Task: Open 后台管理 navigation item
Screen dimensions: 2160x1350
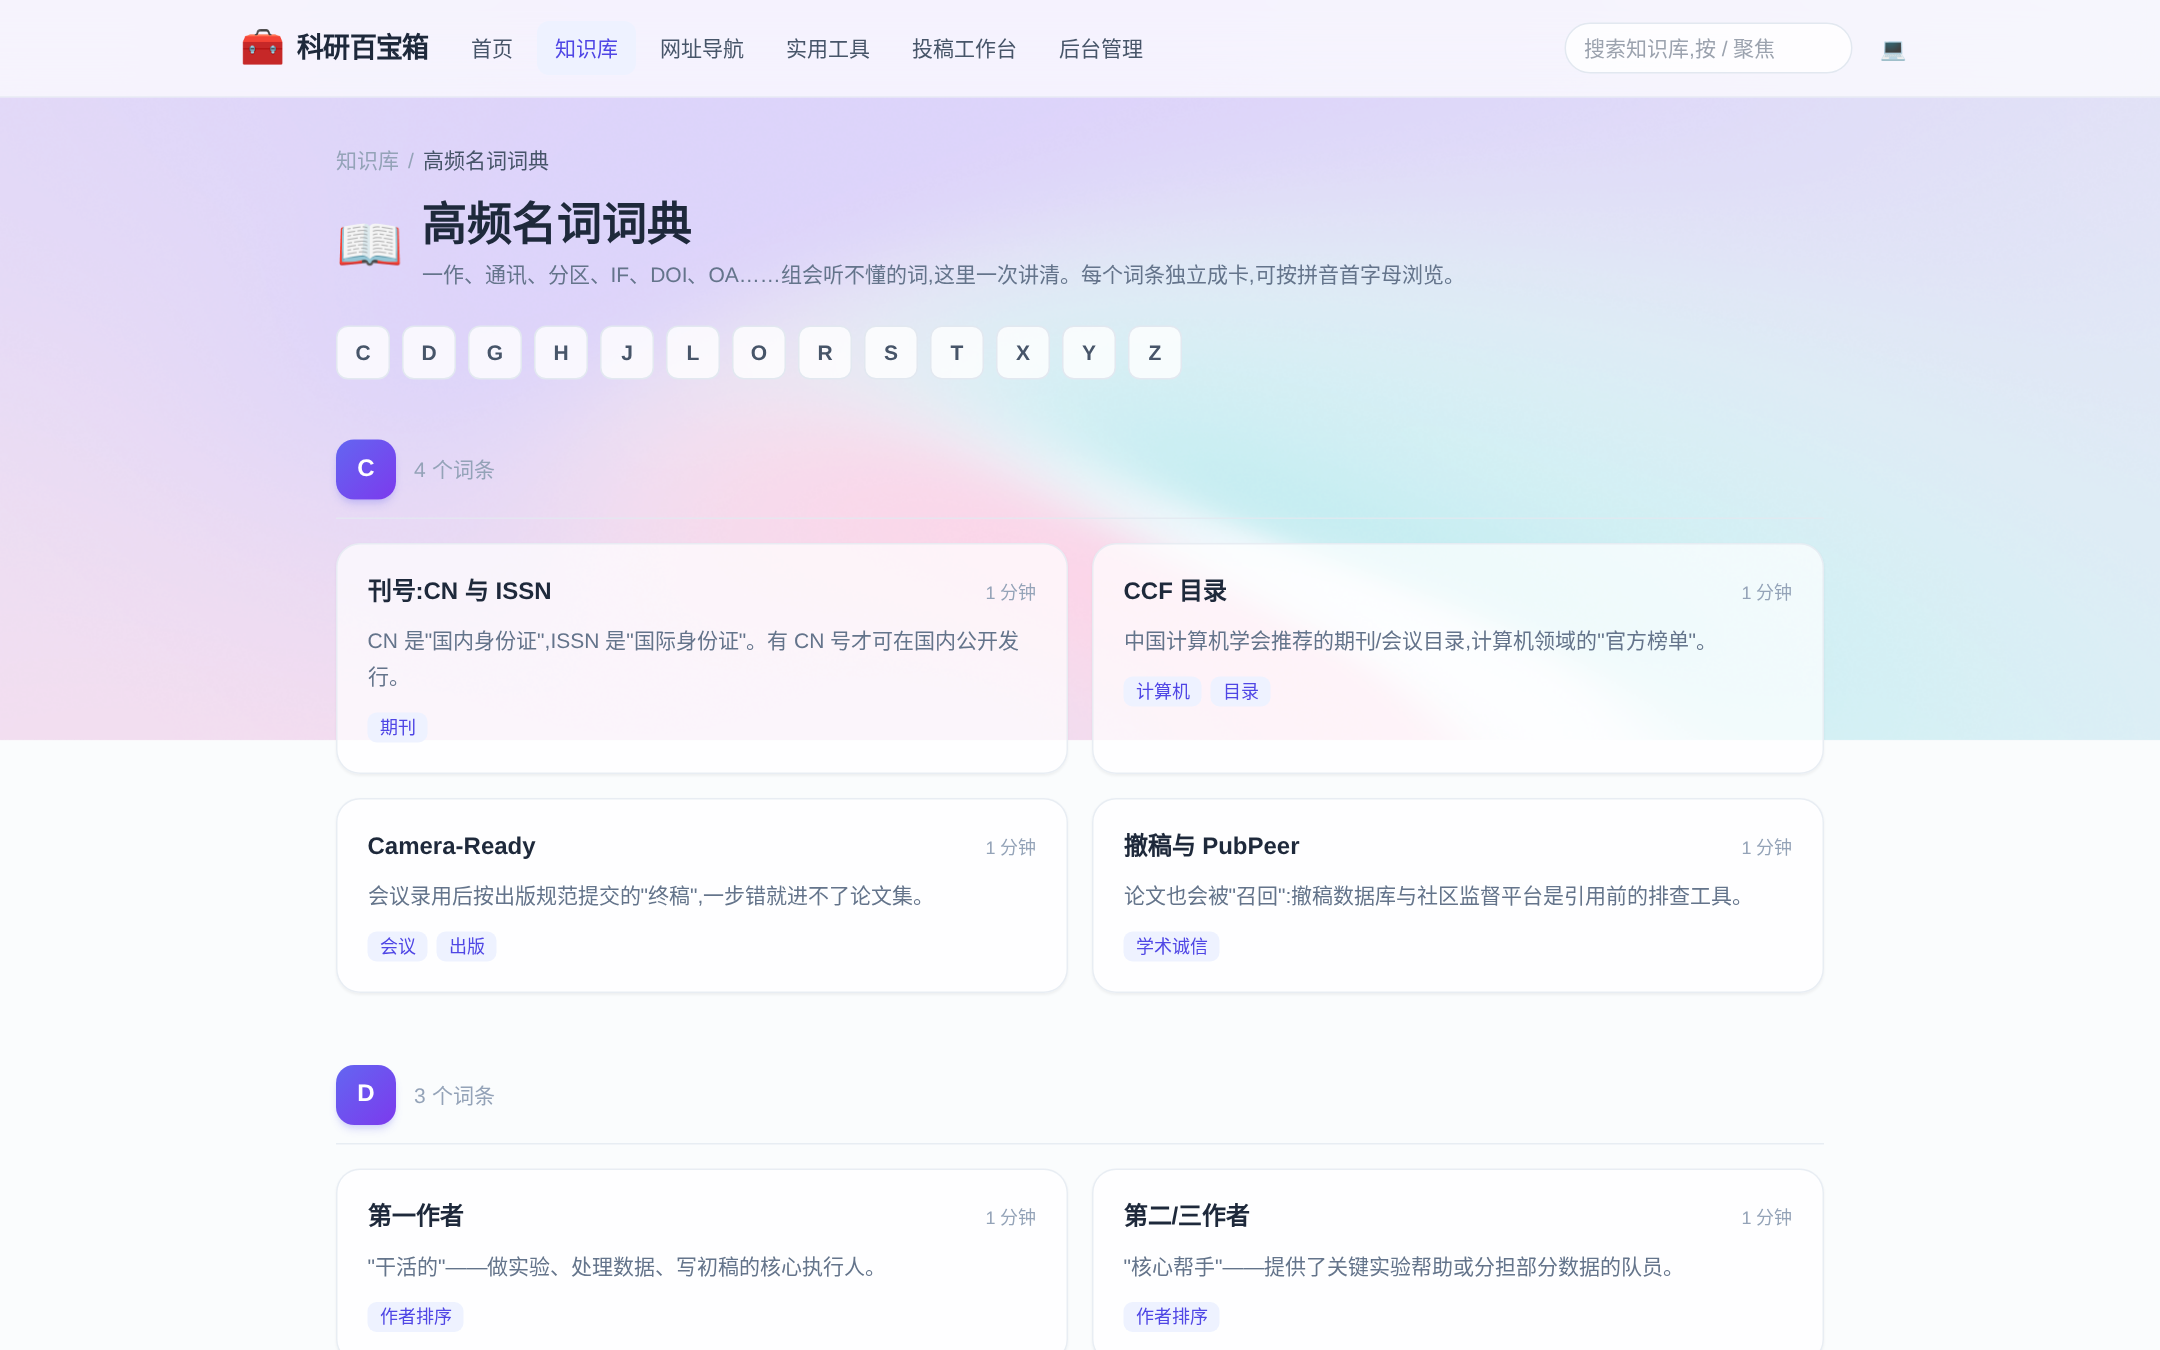Action: pyautogui.click(x=1100, y=49)
